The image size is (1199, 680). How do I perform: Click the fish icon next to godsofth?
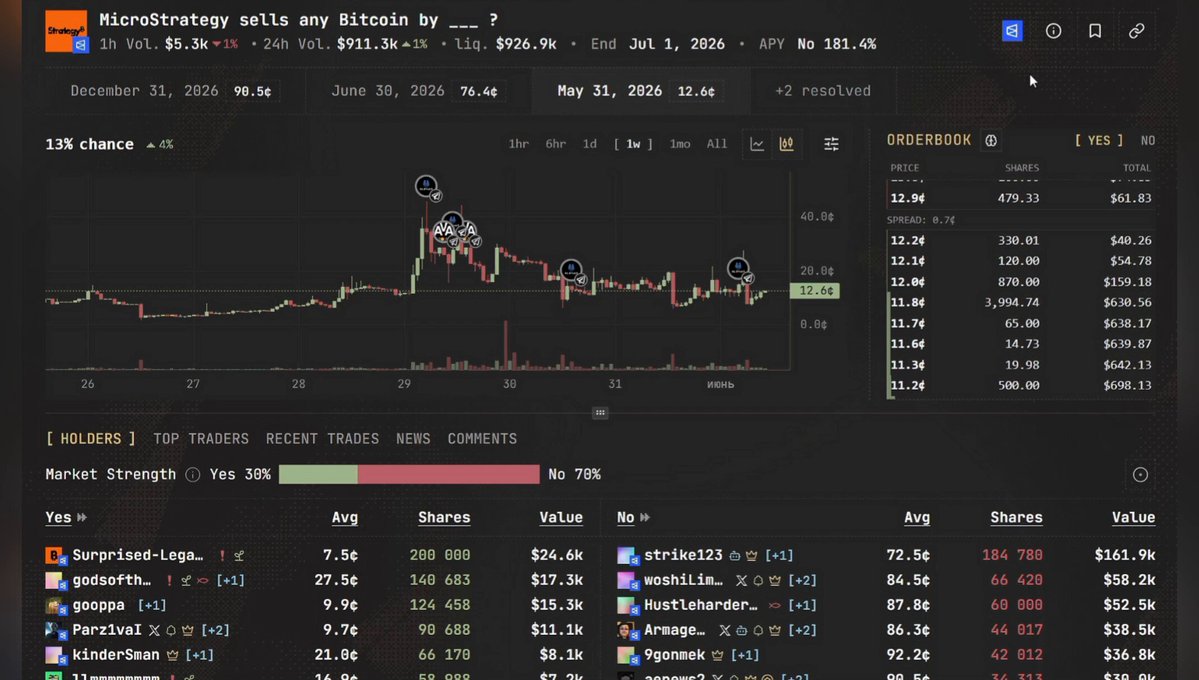203,581
